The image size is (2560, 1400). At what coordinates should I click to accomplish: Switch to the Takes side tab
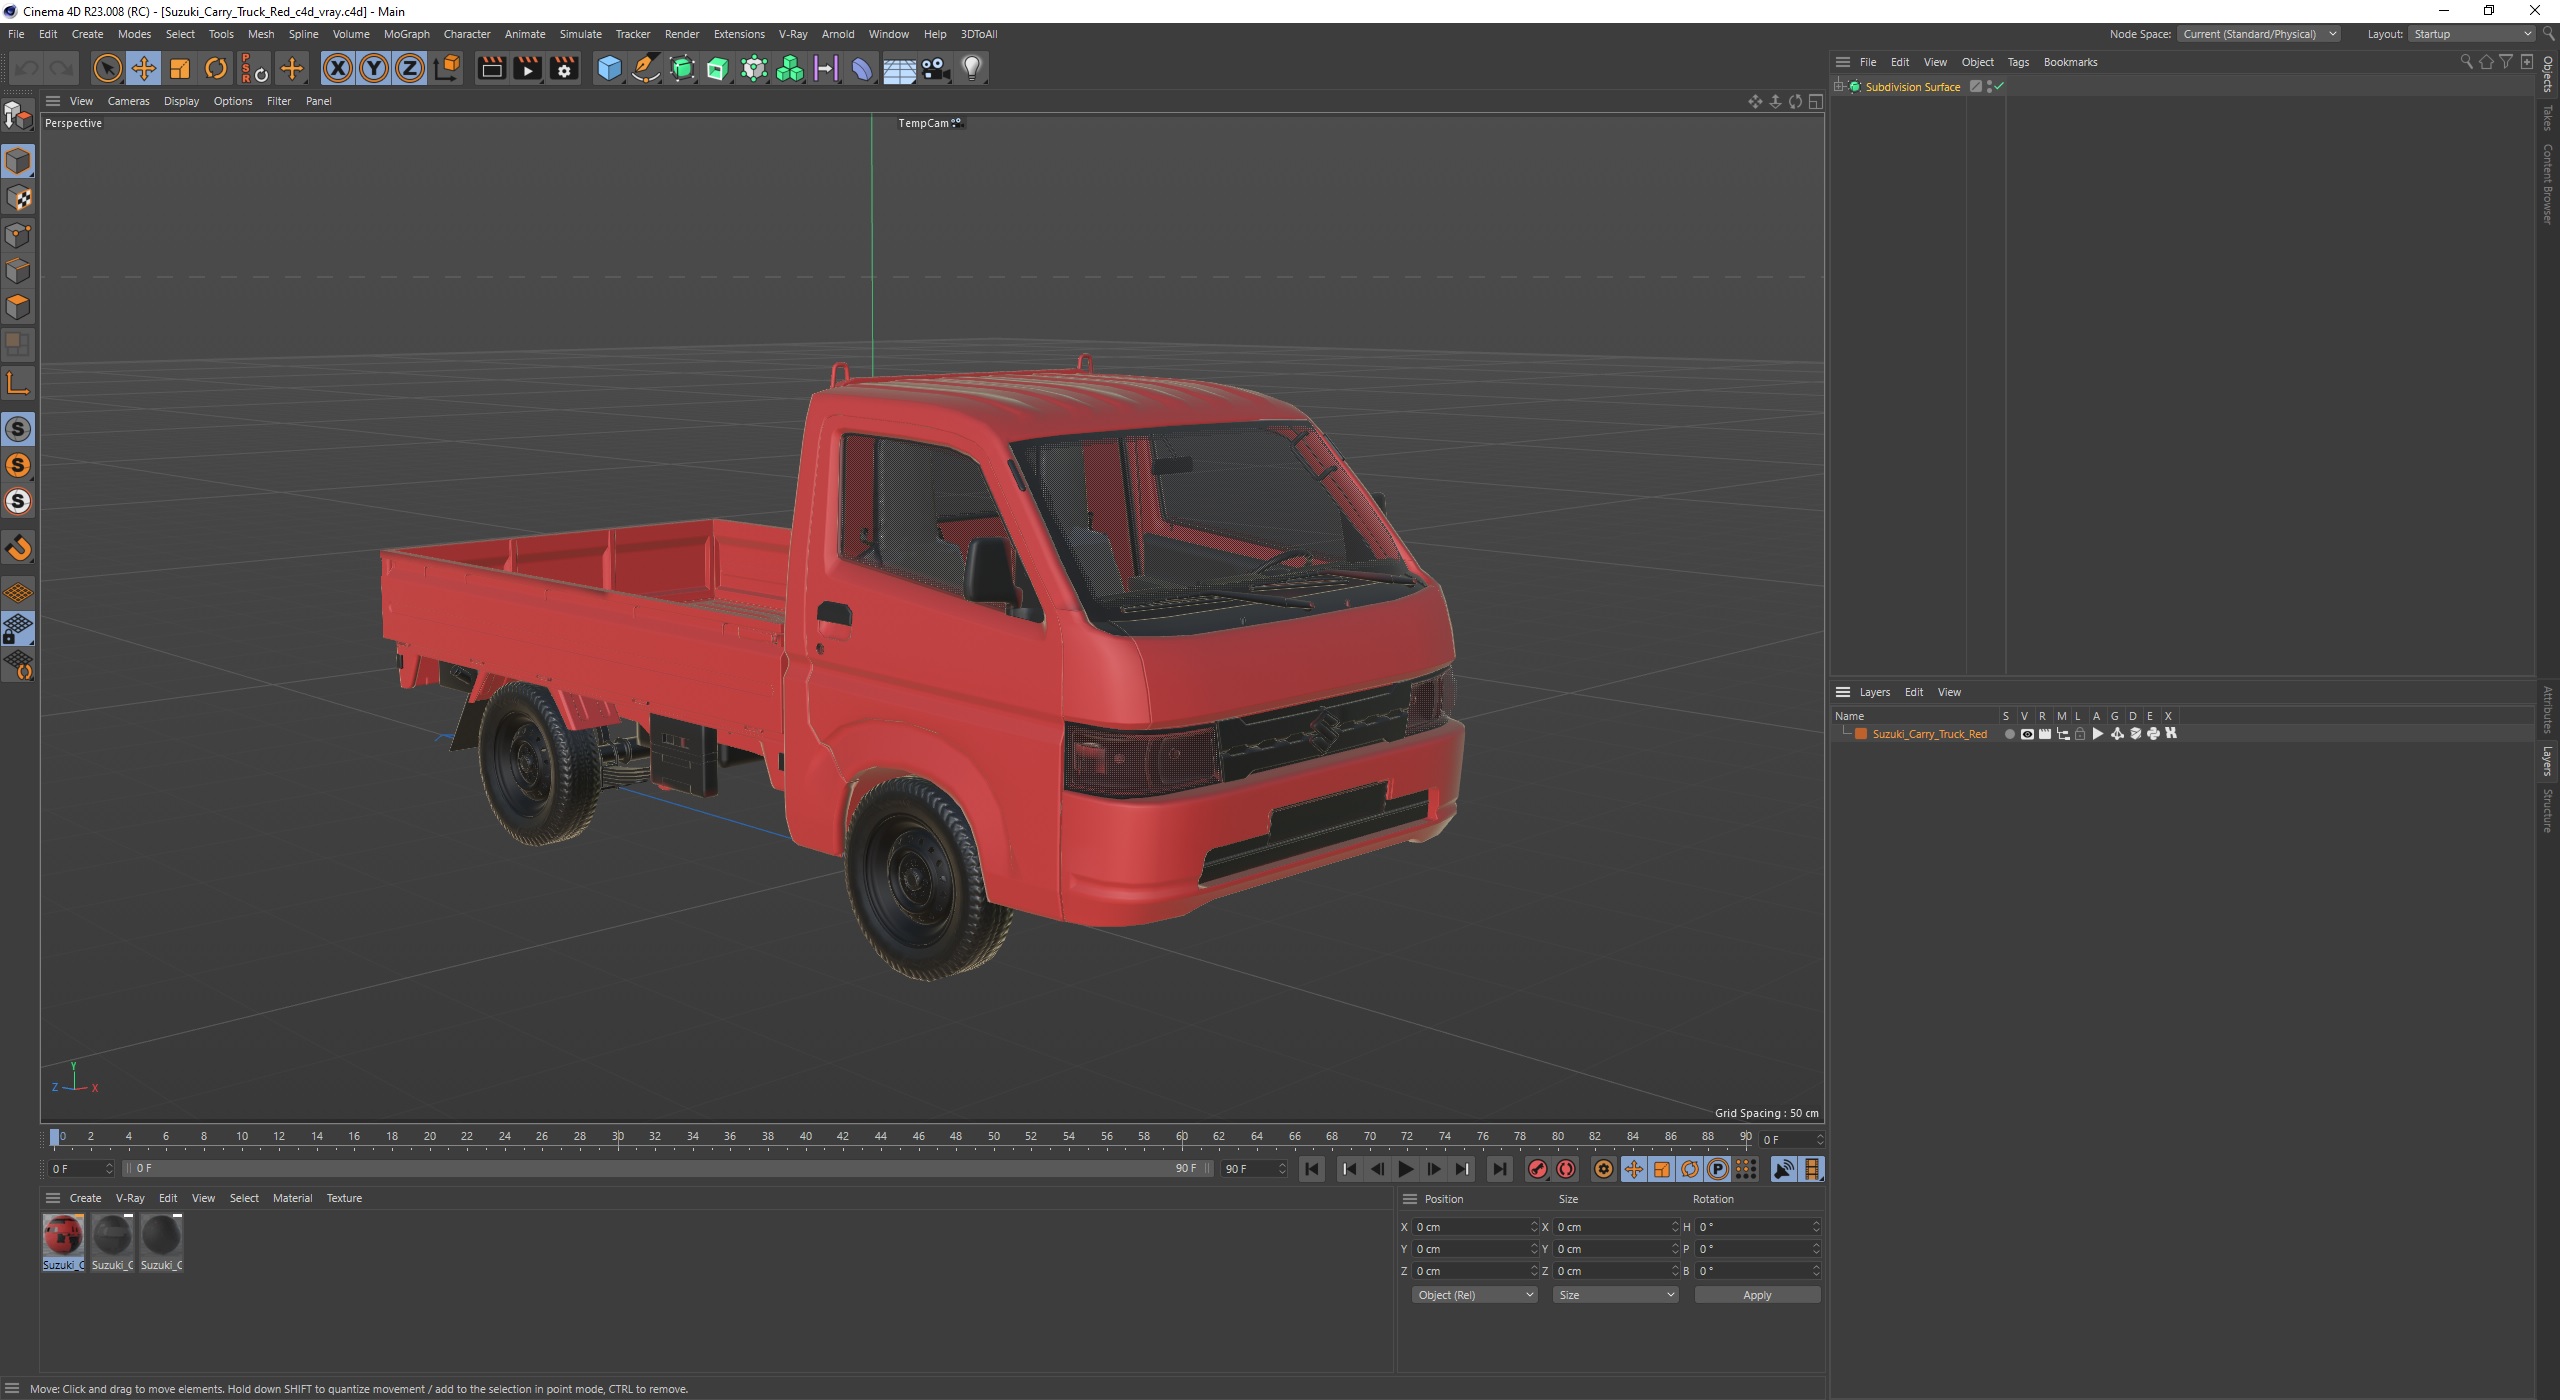pos(2547,117)
